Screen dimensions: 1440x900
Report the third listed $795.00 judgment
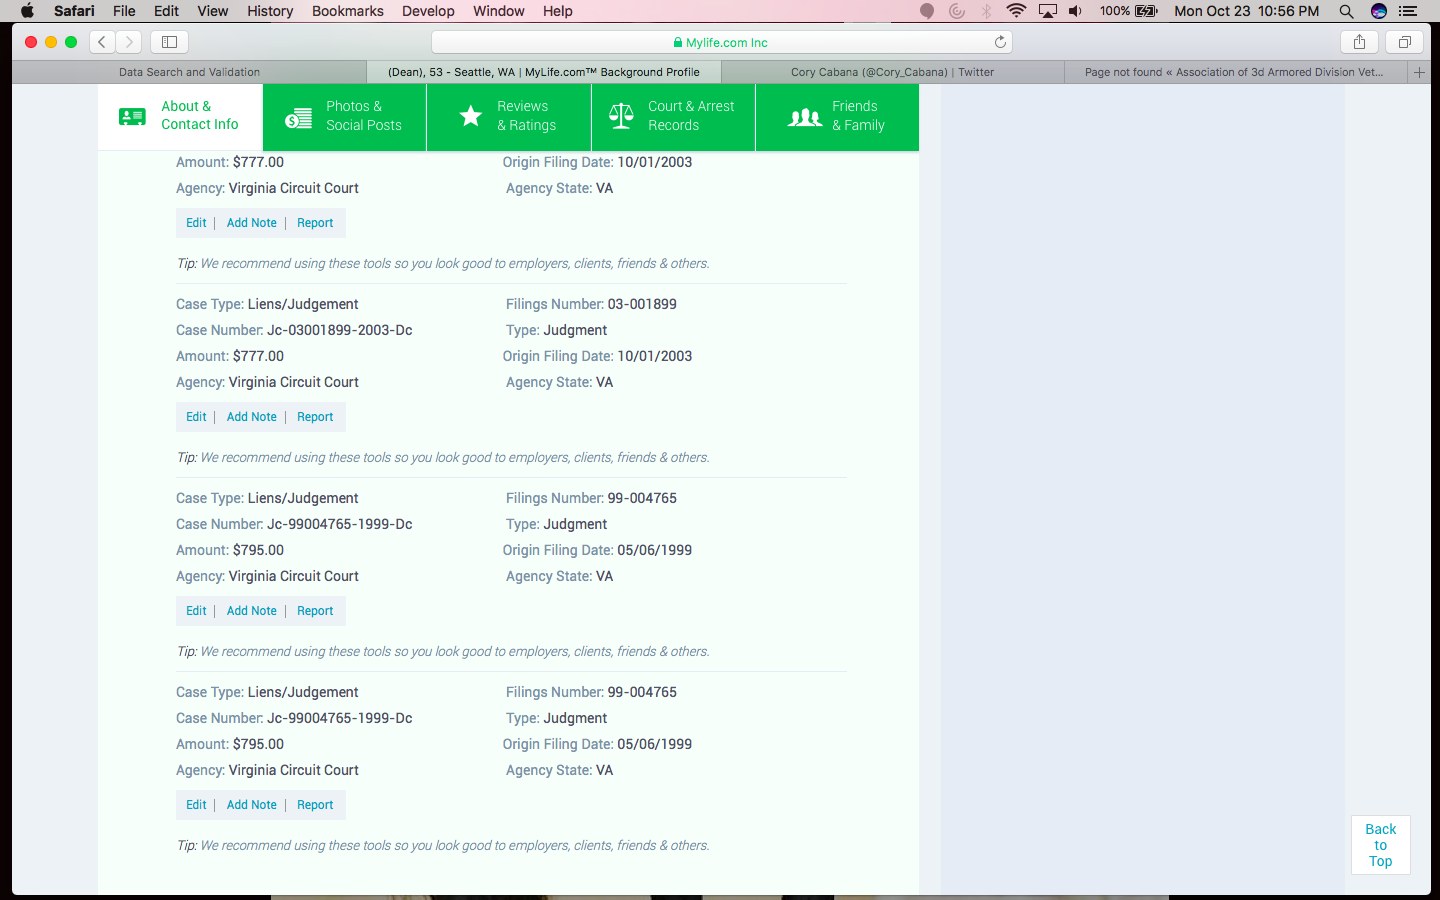[315, 611]
